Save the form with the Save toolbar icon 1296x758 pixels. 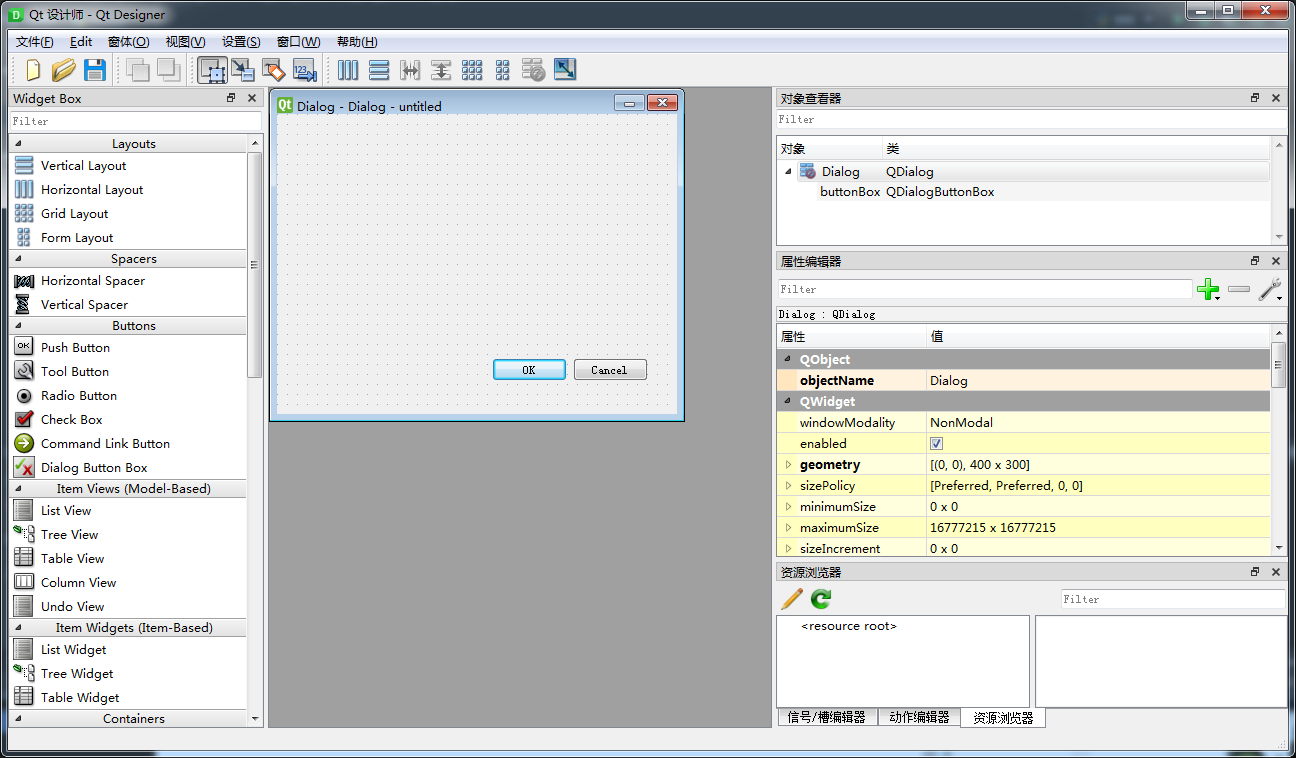point(93,70)
